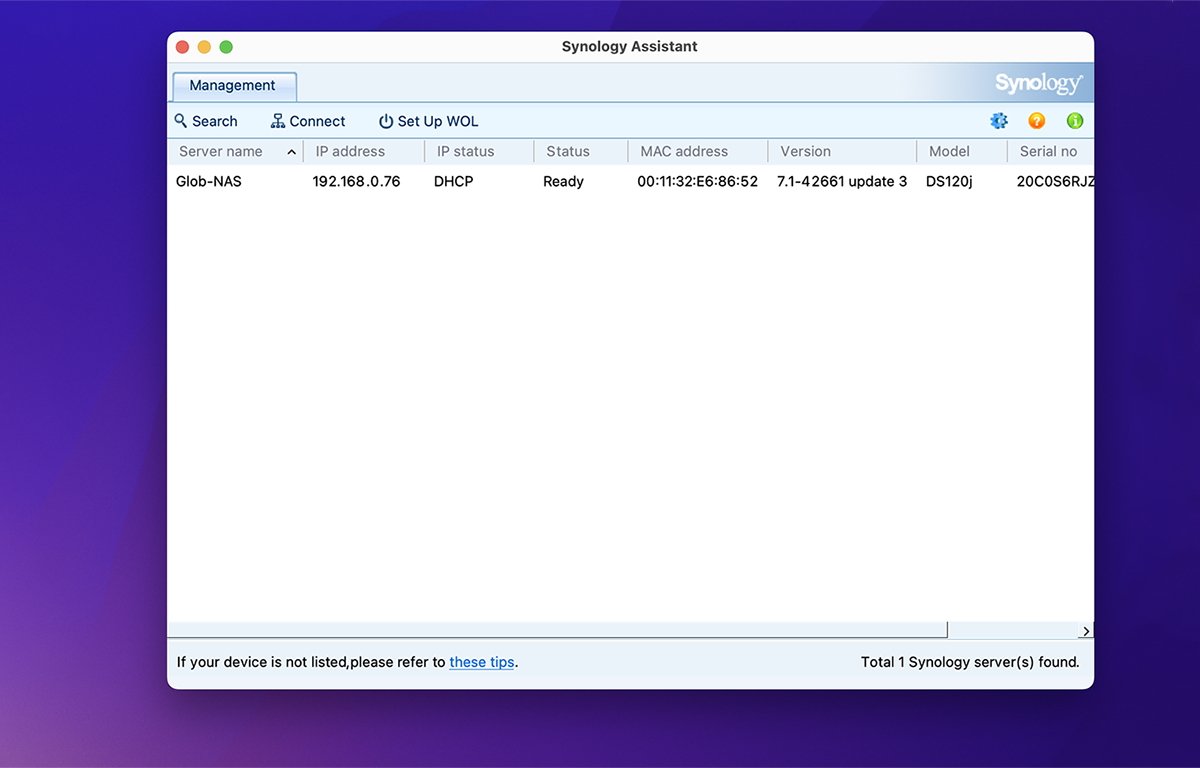Click the Model column header

tap(949, 152)
